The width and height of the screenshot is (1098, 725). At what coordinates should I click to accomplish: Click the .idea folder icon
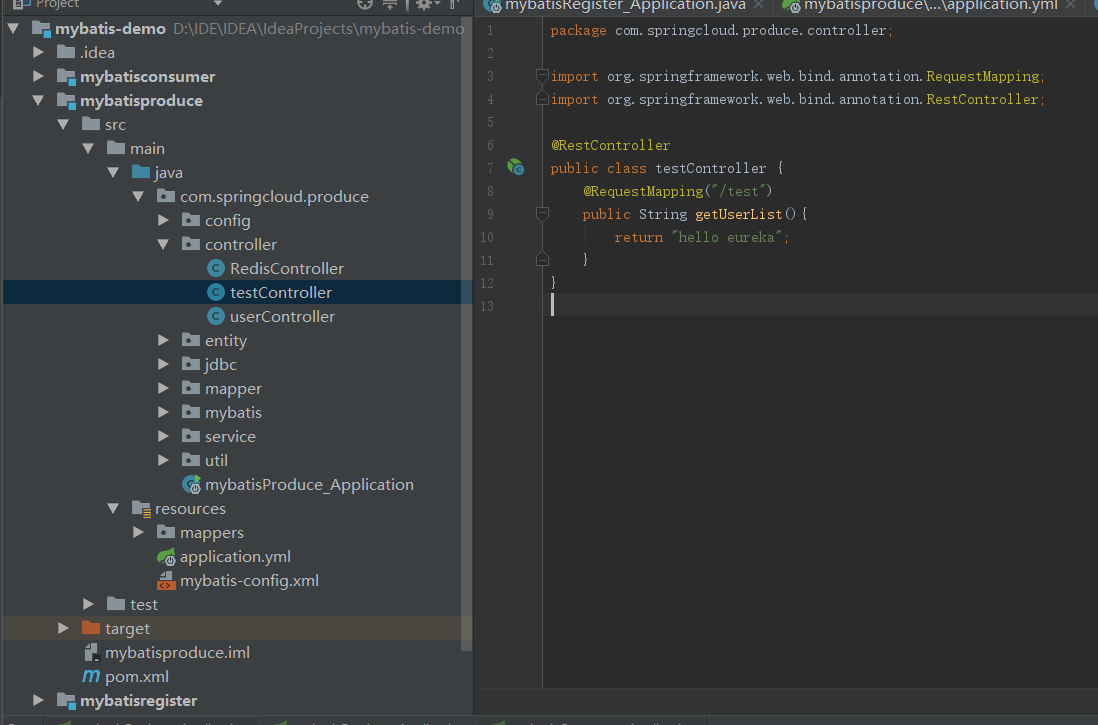66,53
